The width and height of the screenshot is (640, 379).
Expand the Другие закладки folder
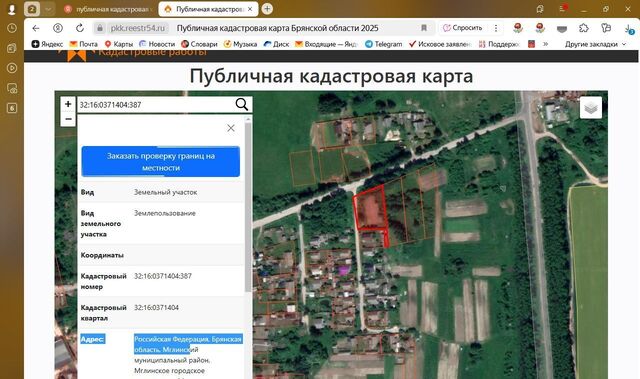(x=596, y=44)
